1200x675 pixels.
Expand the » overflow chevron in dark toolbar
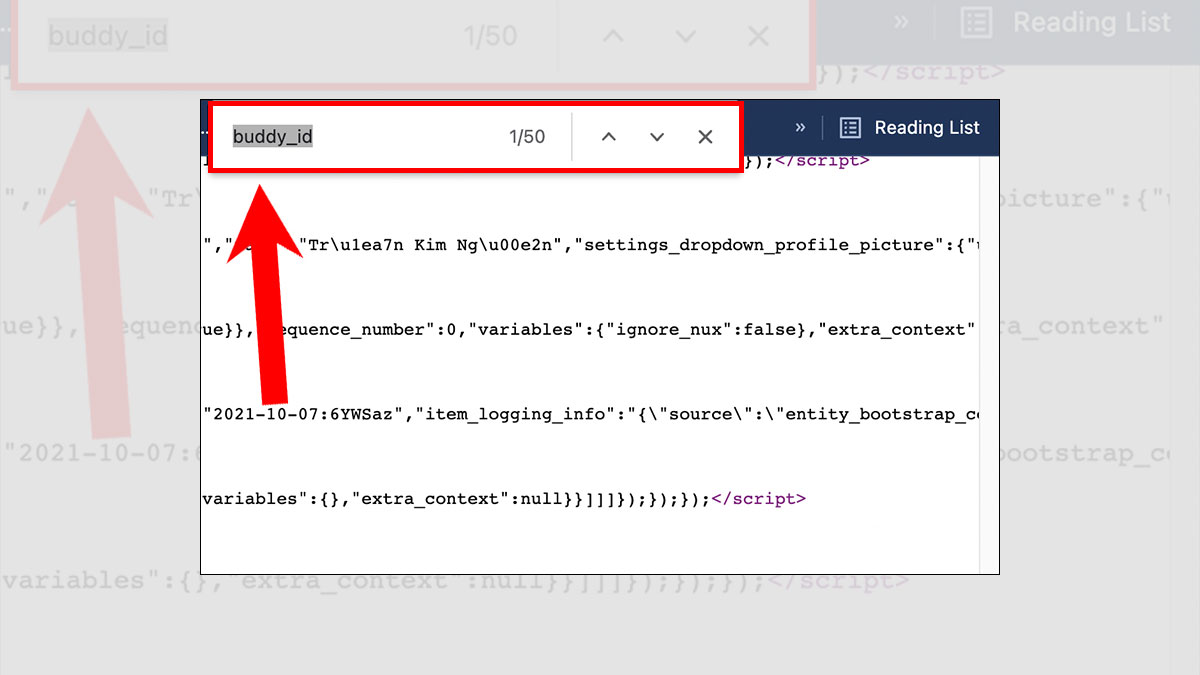800,127
